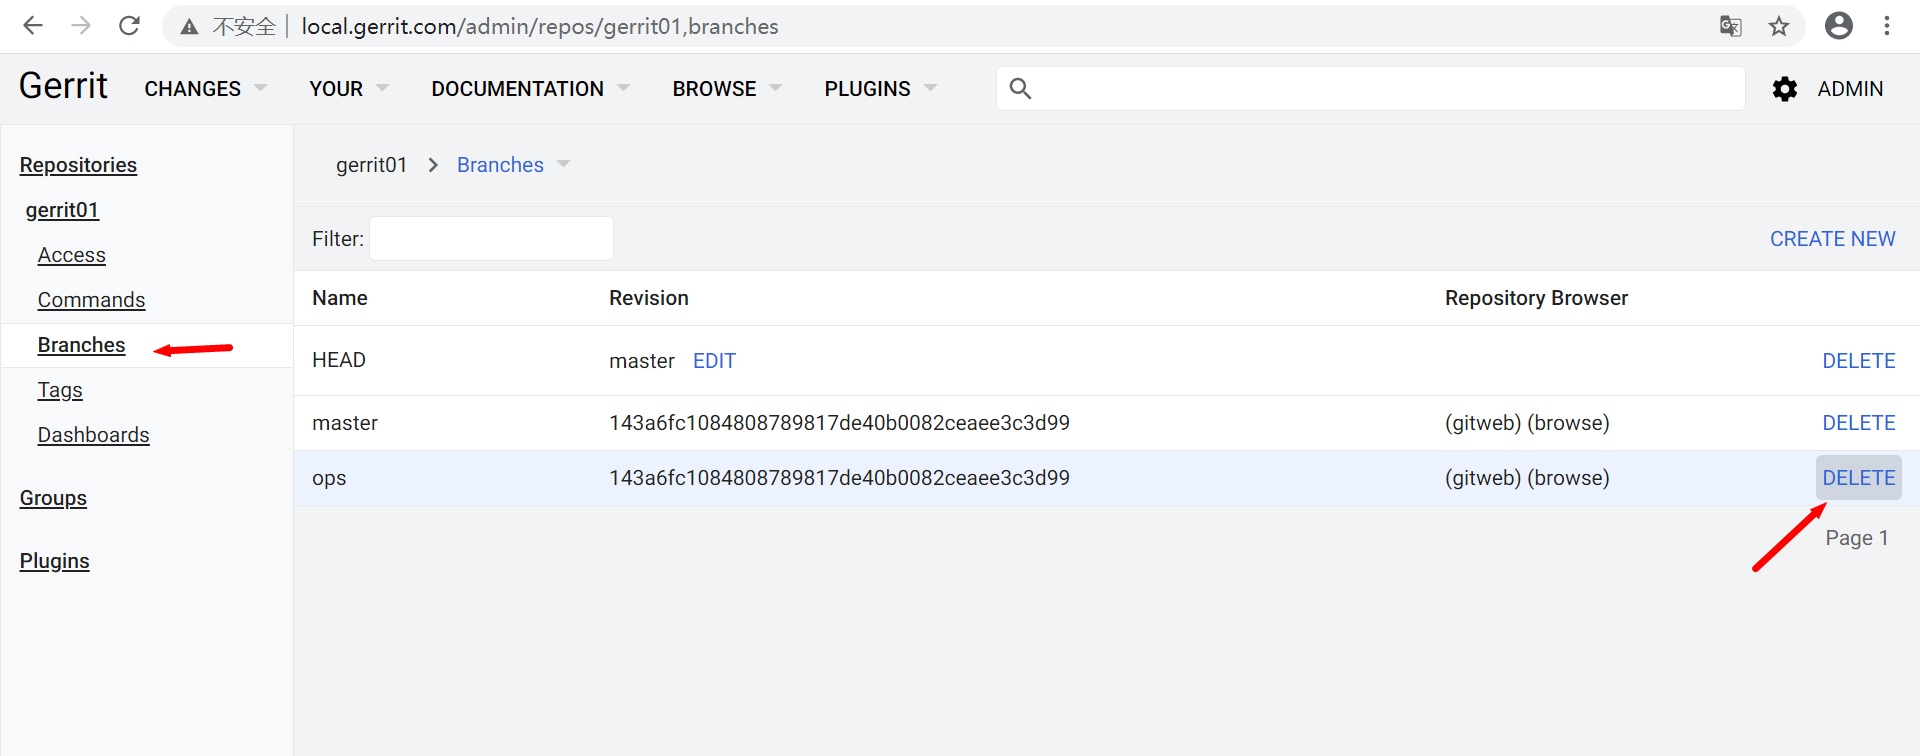Open the CHANGES dropdown menu
This screenshot has height=756, width=1920.
(x=205, y=89)
